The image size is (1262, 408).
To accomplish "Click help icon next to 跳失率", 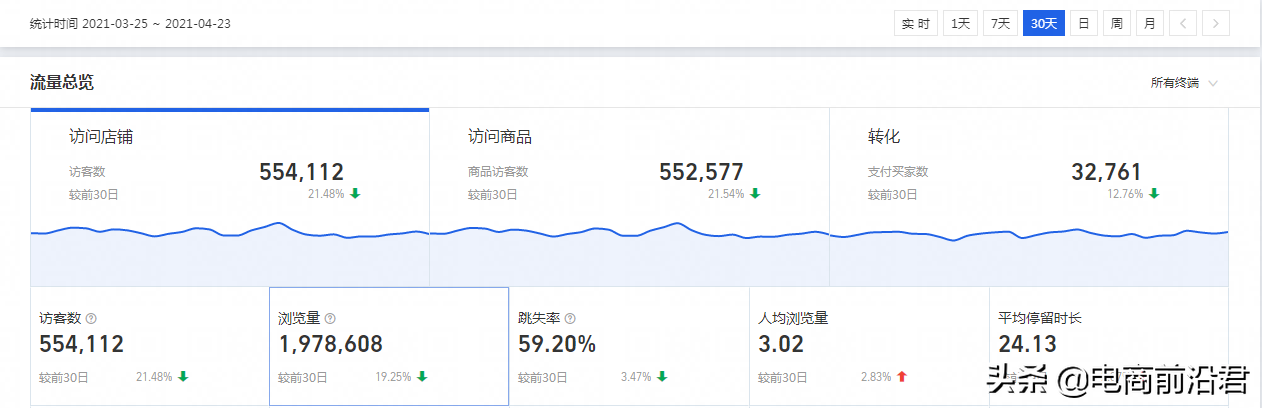I will [x=570, y=319].
